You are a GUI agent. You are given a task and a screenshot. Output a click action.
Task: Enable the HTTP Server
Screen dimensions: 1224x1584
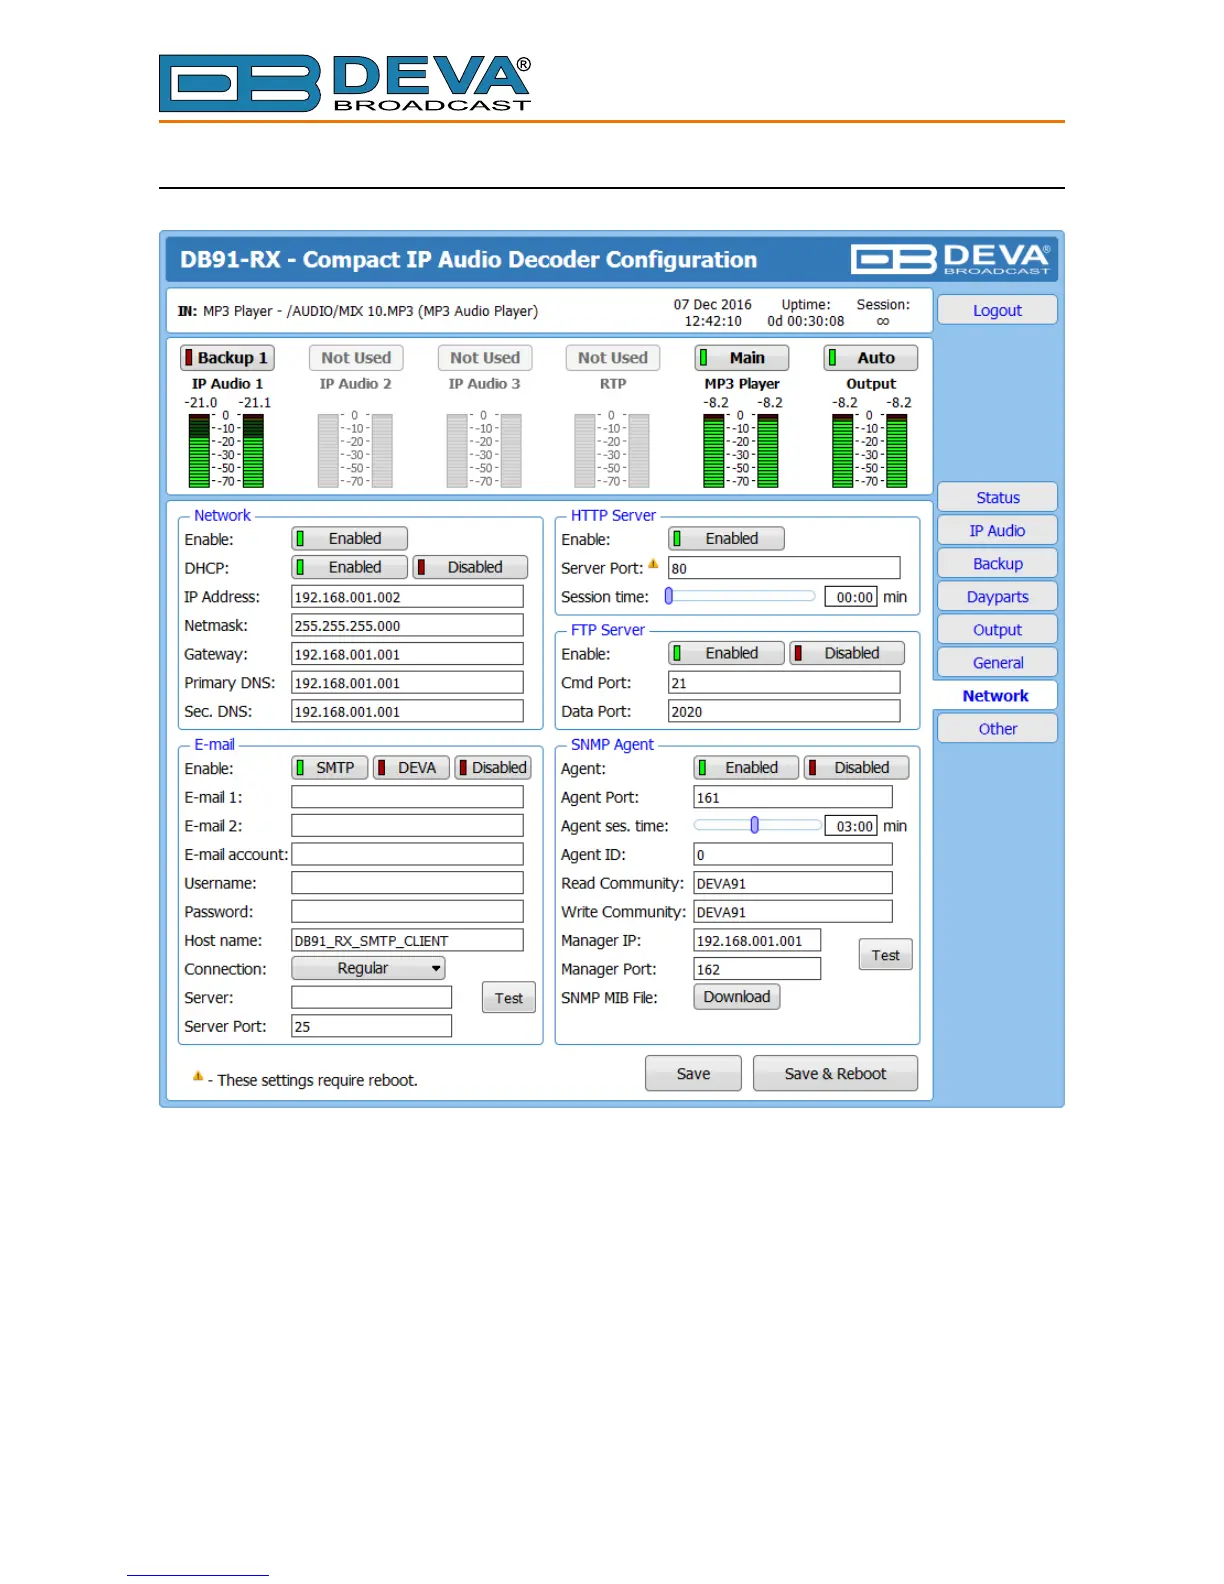pyautogui.click(x=726, y=539)
